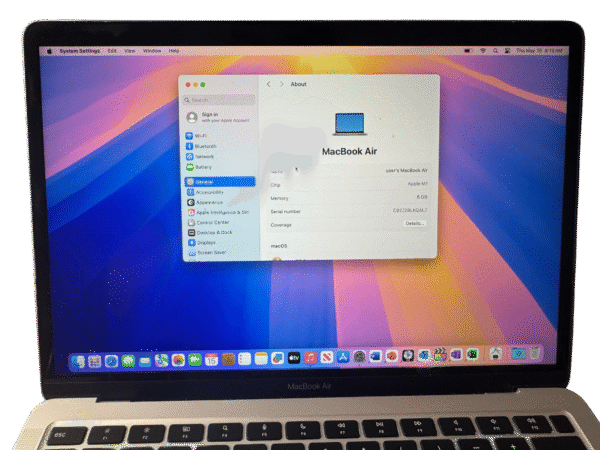Open System Settings menu in menu bar
Image resolution: width=600 pixels, height=450 pixels.
80,51
